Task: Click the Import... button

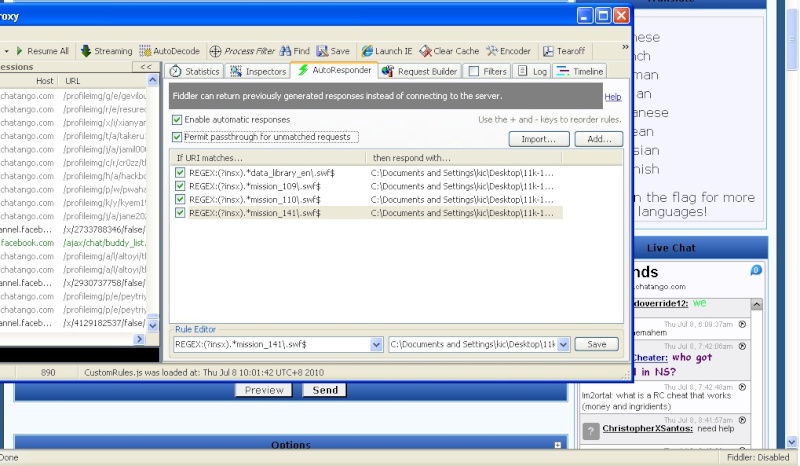Action: point(539,139)
